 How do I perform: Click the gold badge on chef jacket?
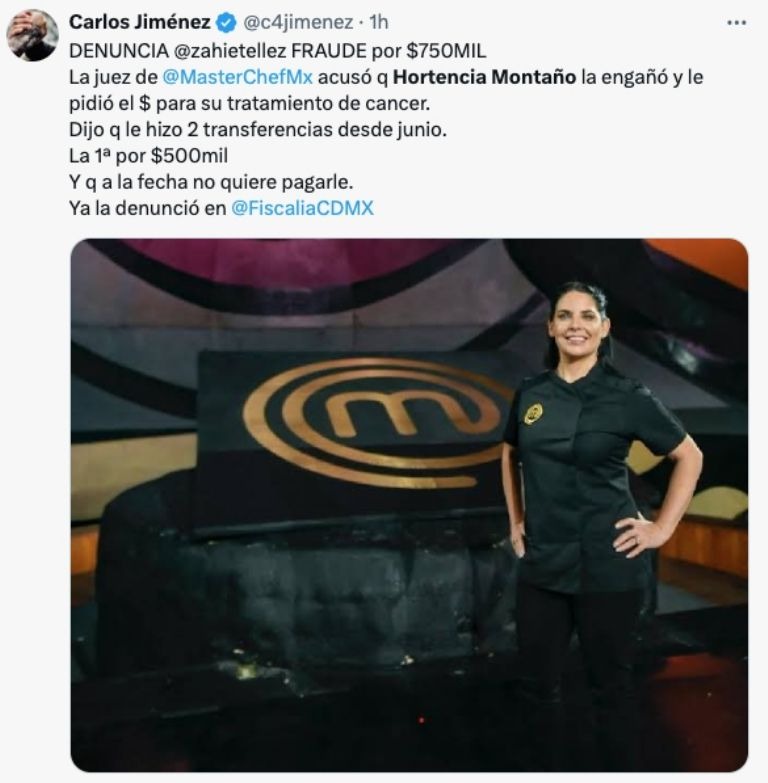coord(533,413)
